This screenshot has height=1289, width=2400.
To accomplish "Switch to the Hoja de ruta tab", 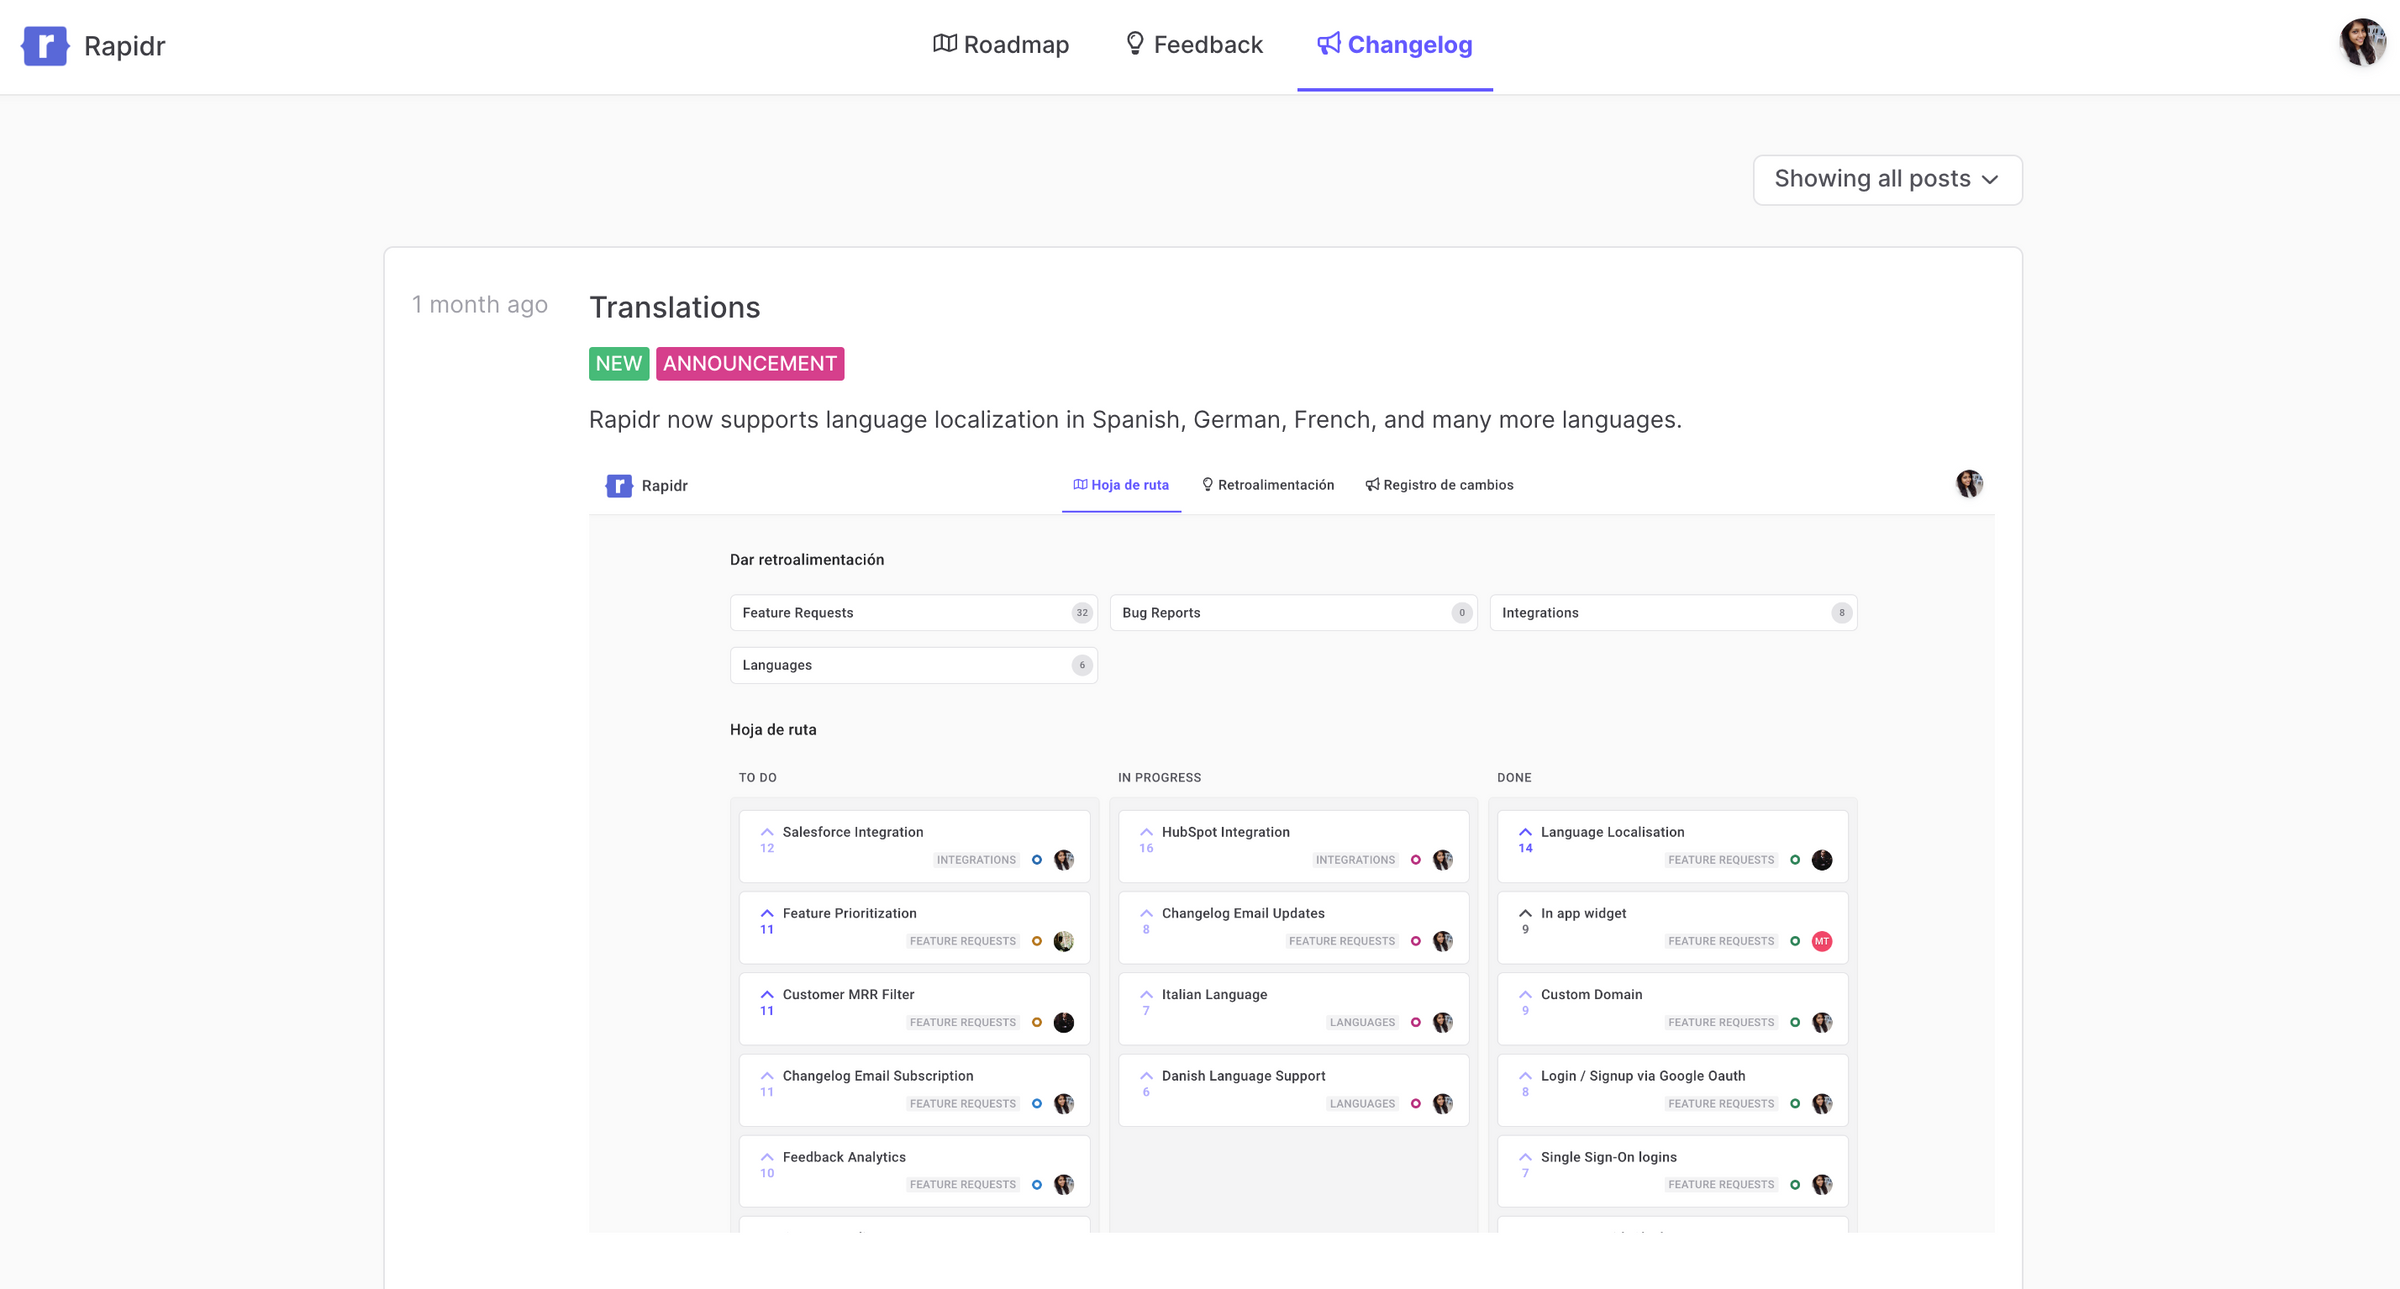I will [x=1130, y=484].
